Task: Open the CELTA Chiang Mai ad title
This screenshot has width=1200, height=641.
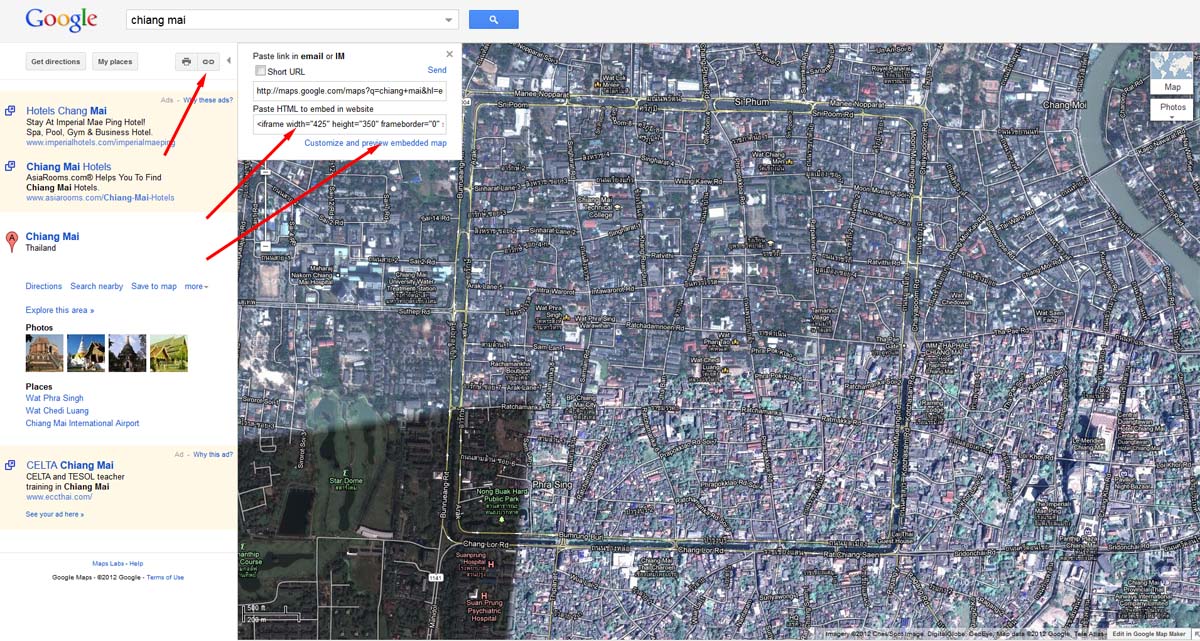Action: click(70, 465)
